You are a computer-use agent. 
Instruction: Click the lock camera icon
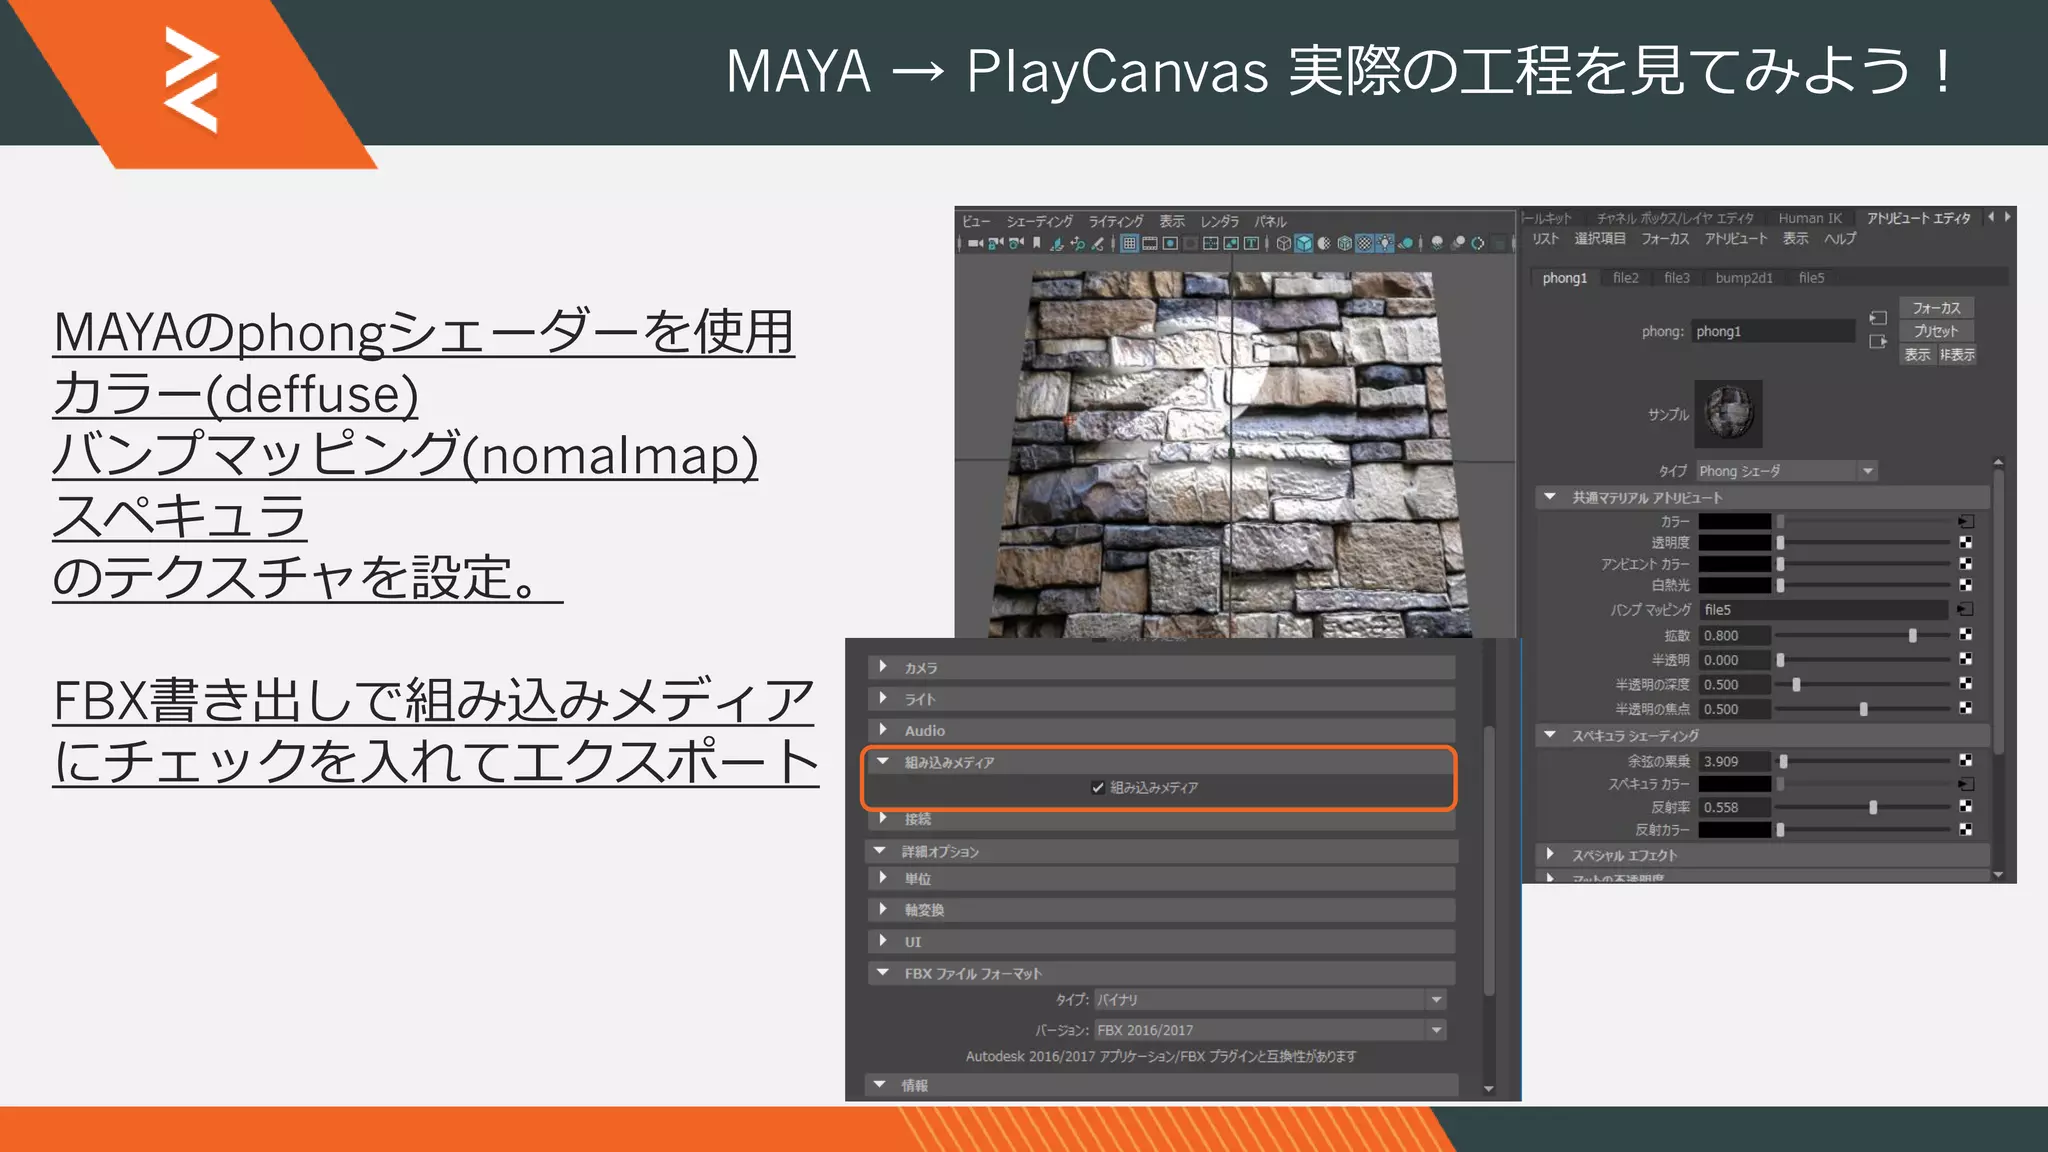996,243
